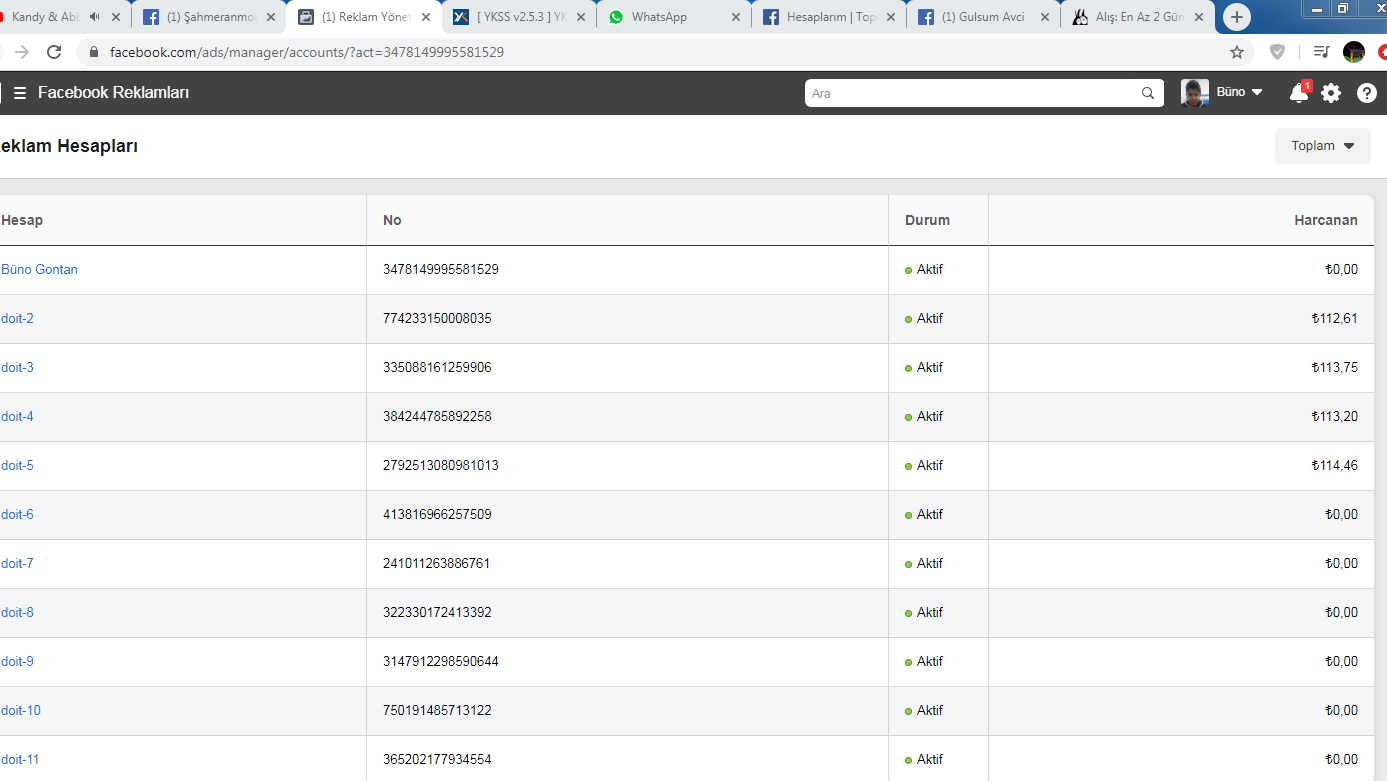Open a new browser tab
Viewport: 1387px width, 781px height.
pos(1237,17)
